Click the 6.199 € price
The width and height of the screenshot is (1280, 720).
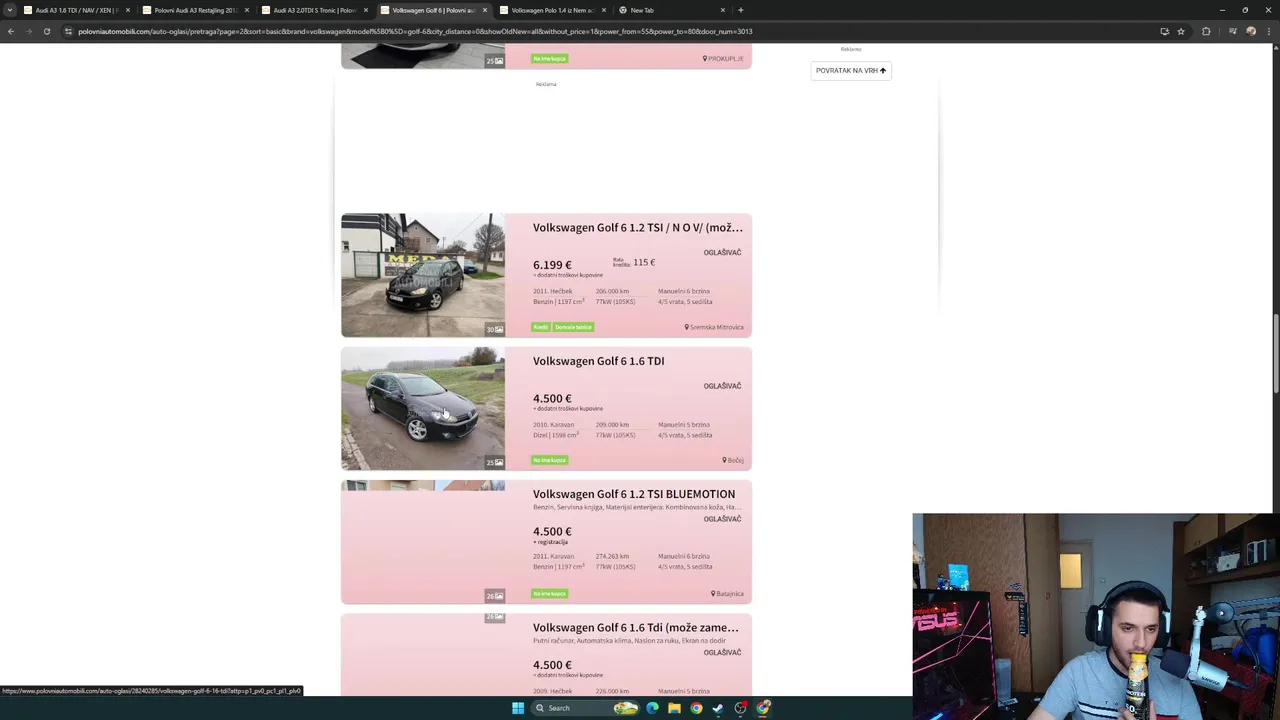pos(552,265)
